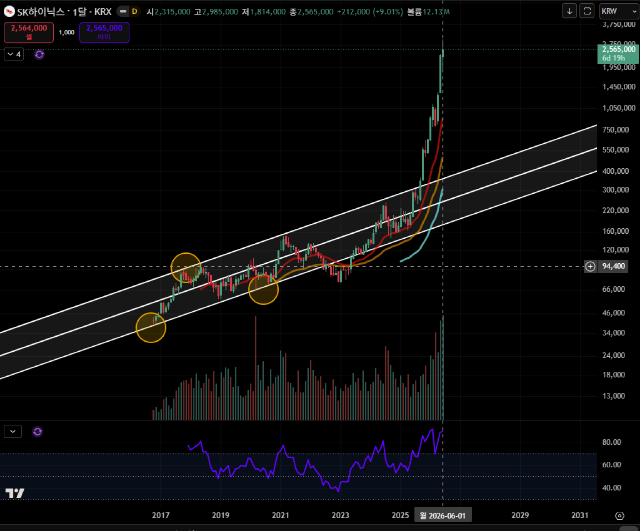
Task: Click the 550,000 price scale label
Action: pos(616,150)
